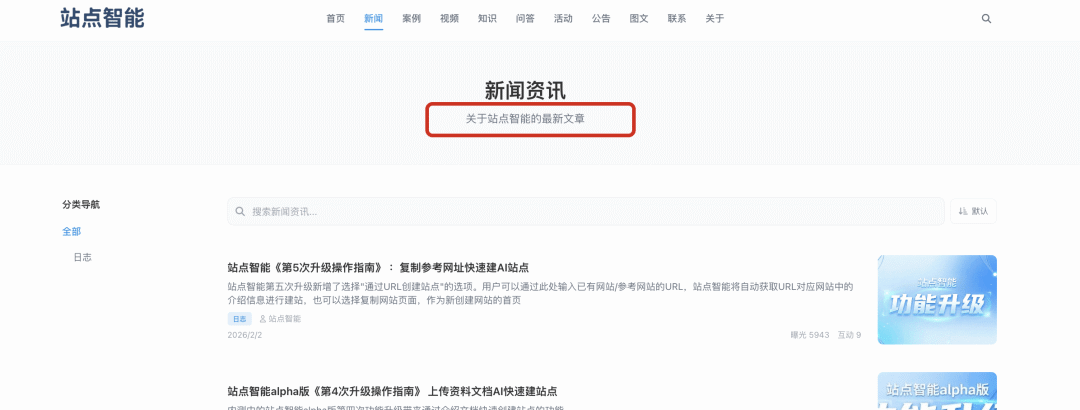The width and height of the screenshot is (1080, 410).
Task: Click the date 2026/2/2
Action: point(245,336)
